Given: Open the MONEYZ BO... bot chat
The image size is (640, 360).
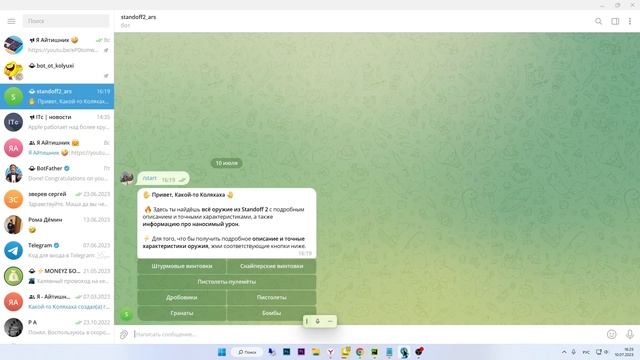Looking at the screenshot, I should [57, 276].
